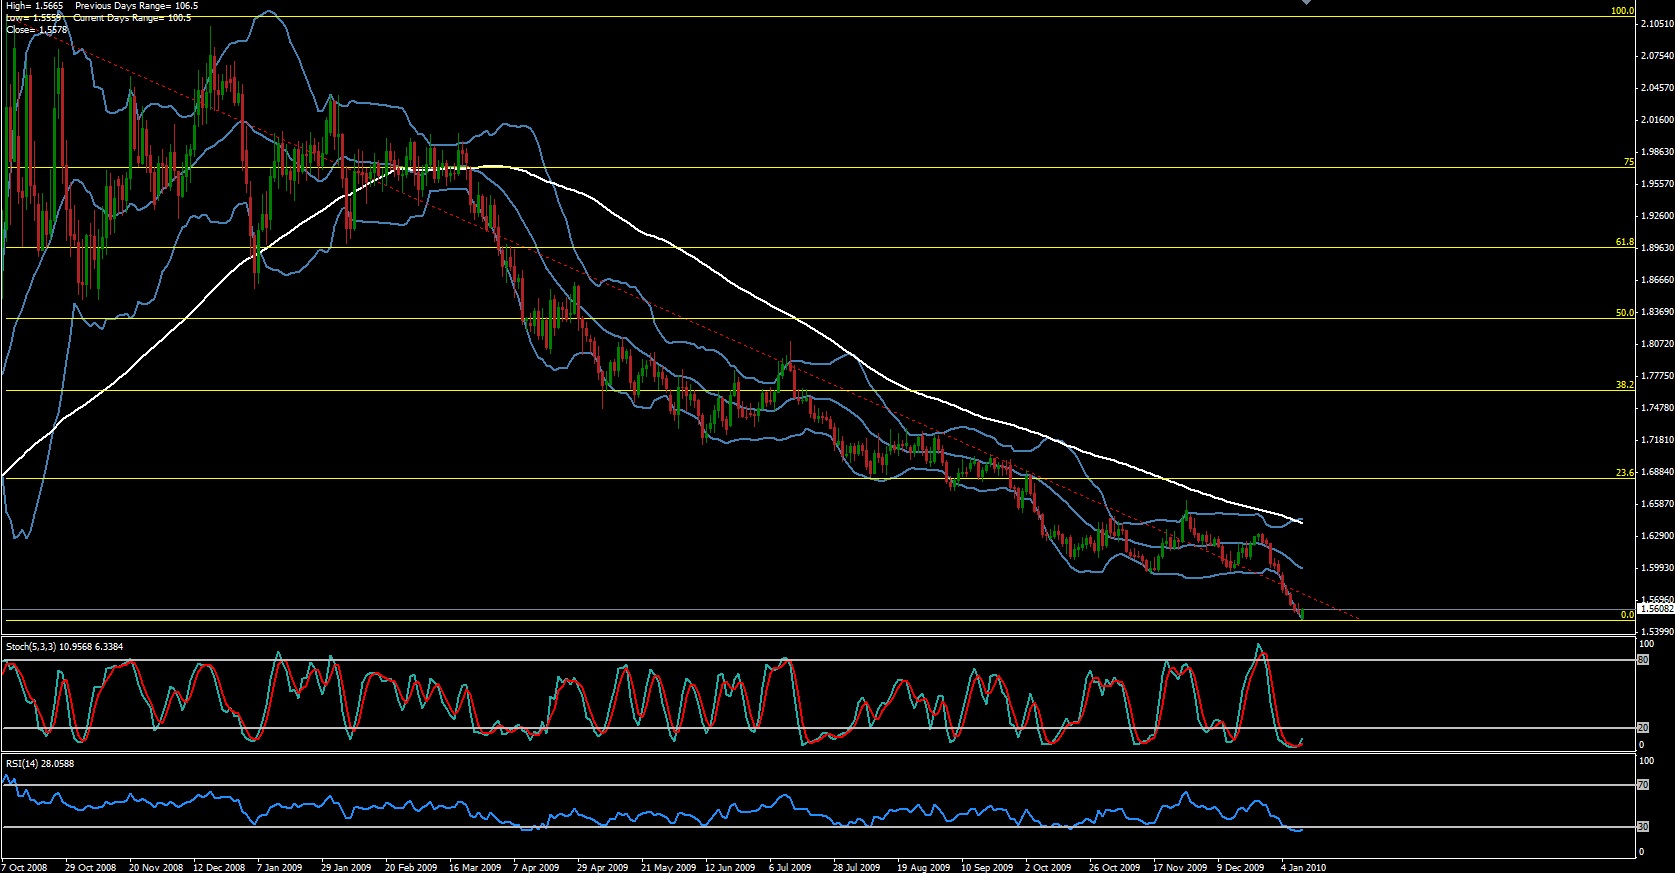Select the 50.0 Fibonacci level label

[x=1624, y=313]
